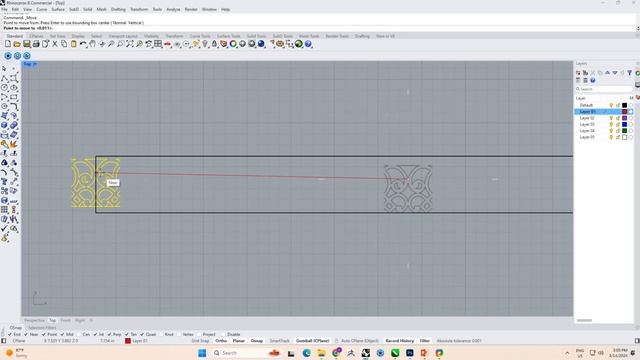Enable the Knot osnap checkbox

[x=160, y=334]
